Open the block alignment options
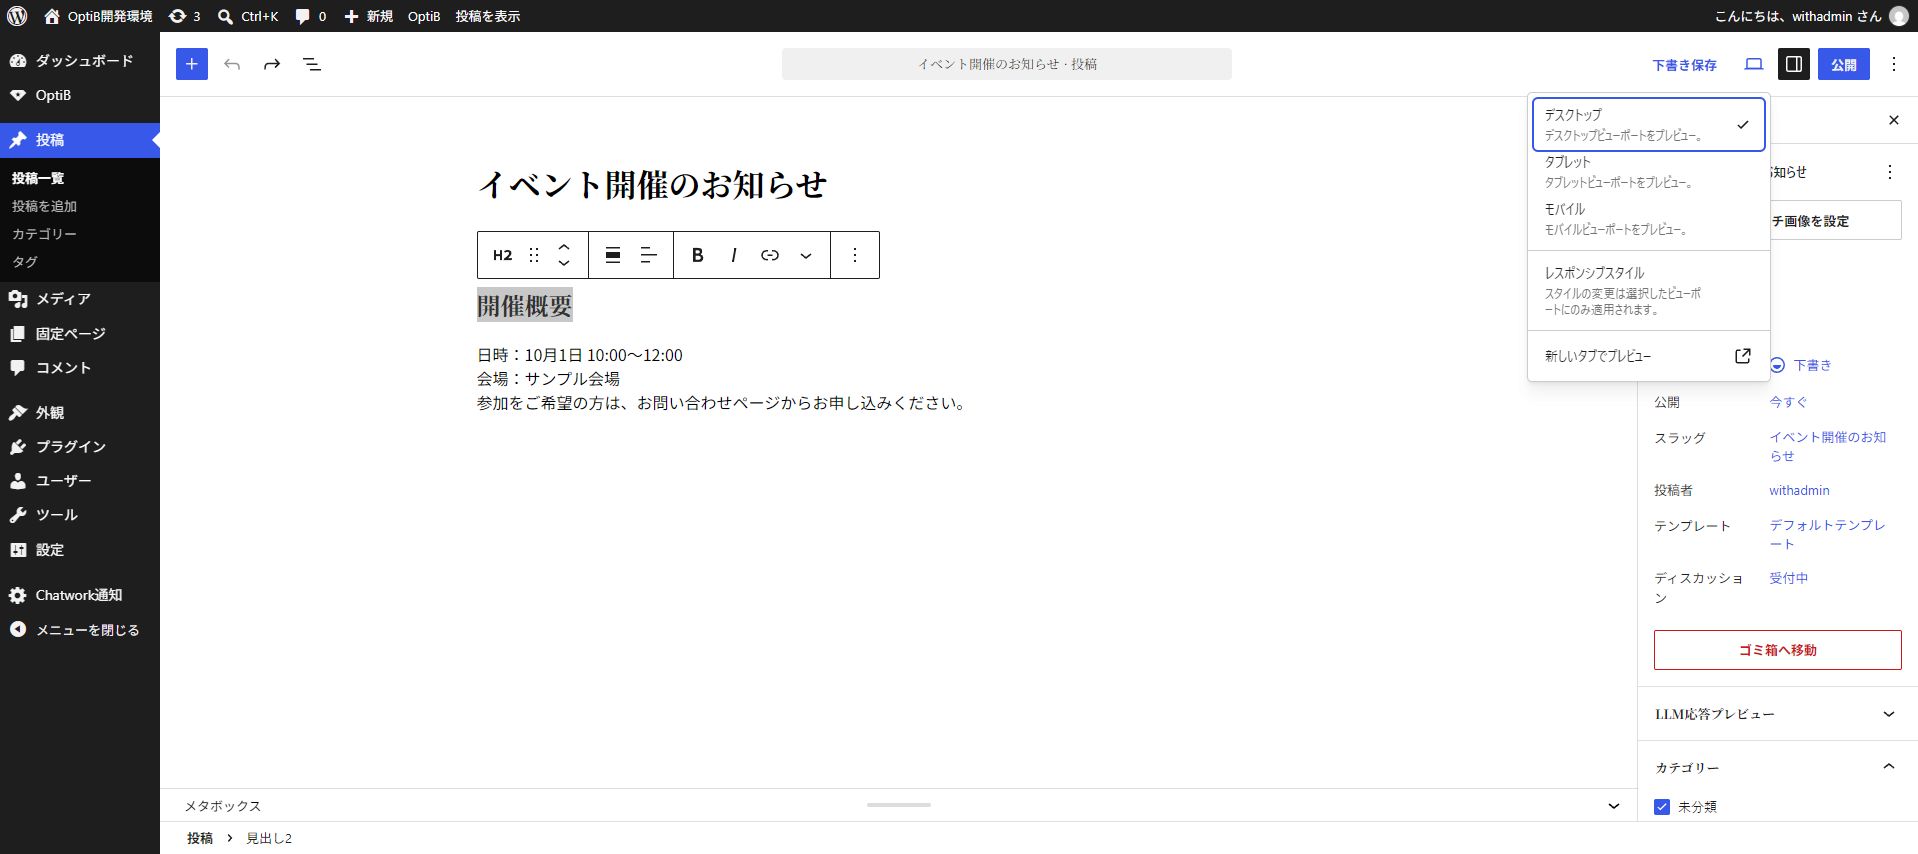 613,255
